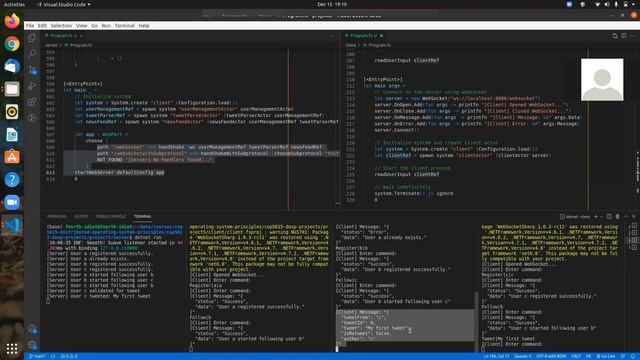Open the Explorer view in activity bar
This screenshot has height=360, width=640.
click(32, 38)
